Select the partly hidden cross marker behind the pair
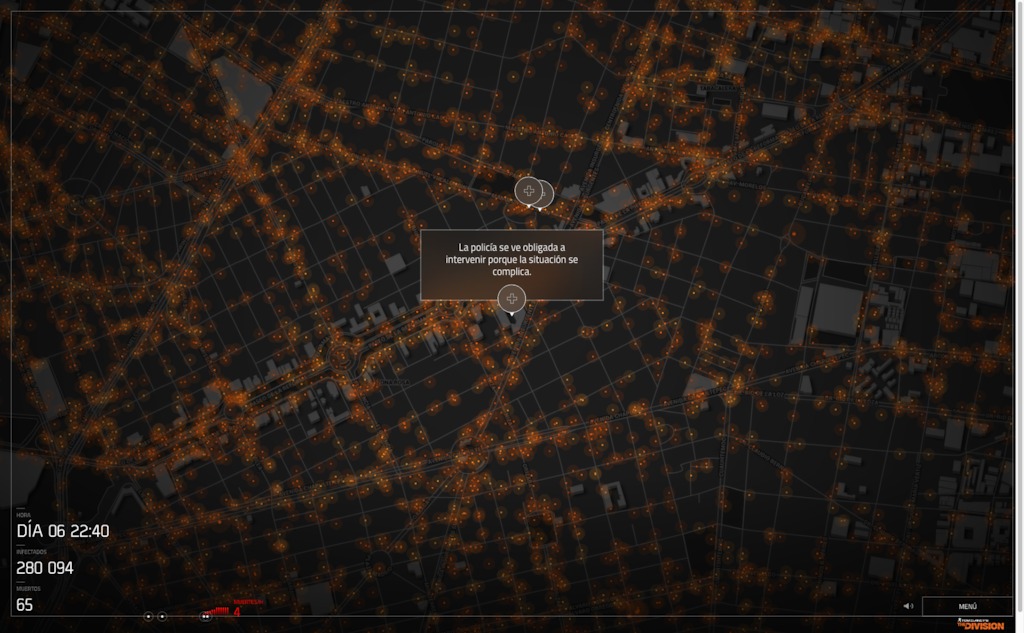 pos(549,194)
